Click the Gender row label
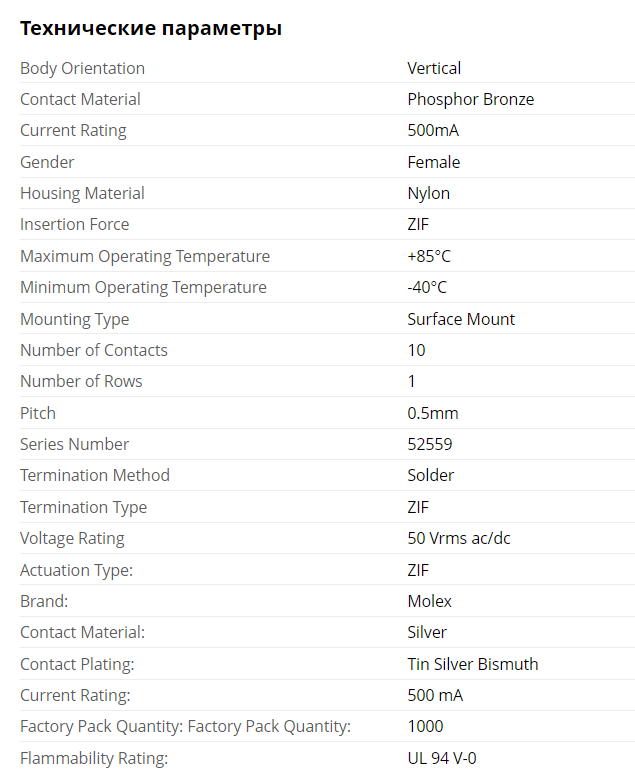 click(47, 162)
